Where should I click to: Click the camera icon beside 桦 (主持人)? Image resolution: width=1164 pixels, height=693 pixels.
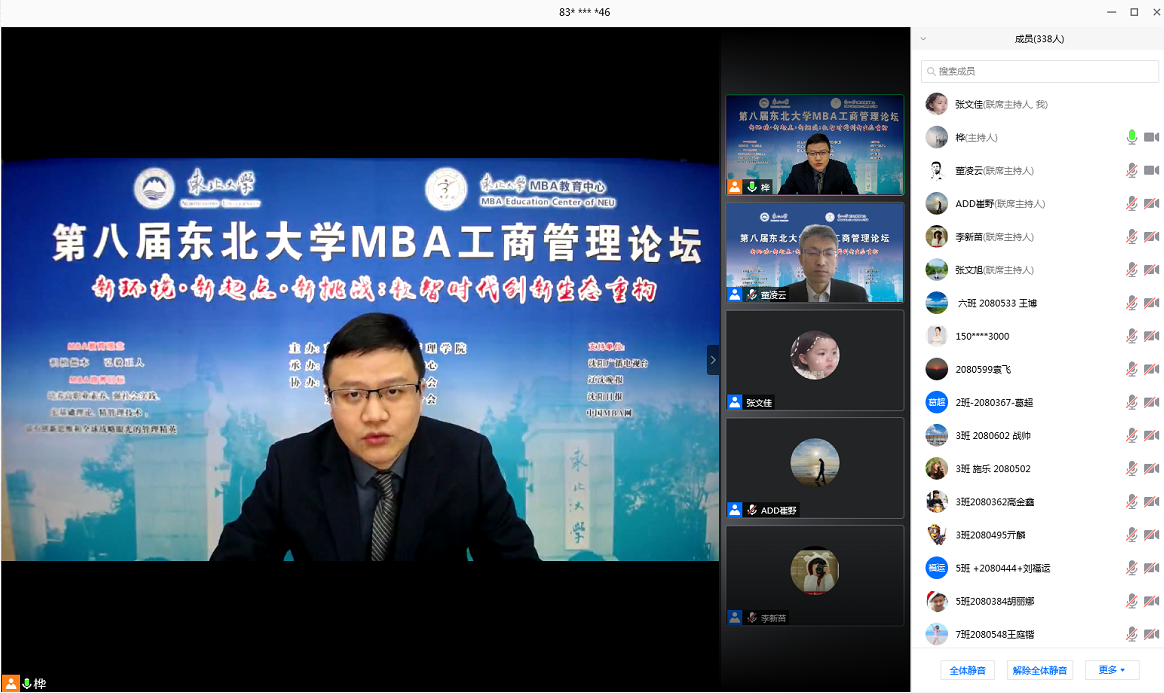coord(1151,137)
